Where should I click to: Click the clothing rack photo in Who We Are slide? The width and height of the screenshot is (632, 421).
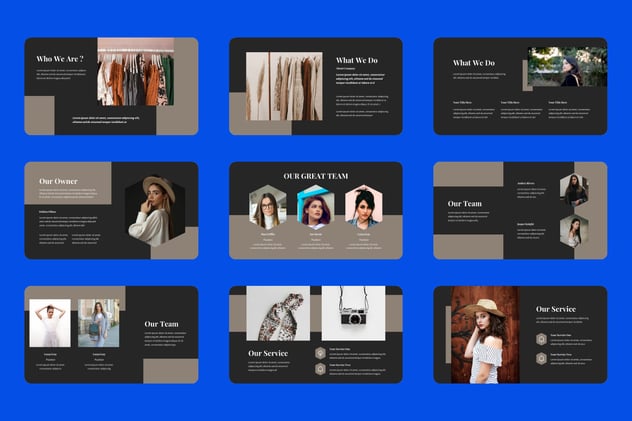136,72
